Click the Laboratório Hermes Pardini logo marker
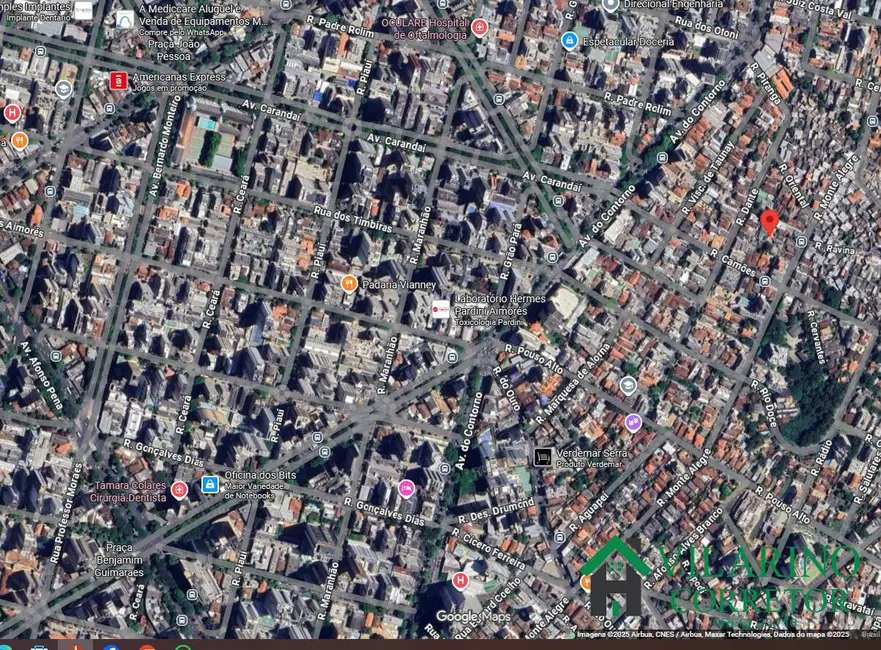 click(440, 310)
